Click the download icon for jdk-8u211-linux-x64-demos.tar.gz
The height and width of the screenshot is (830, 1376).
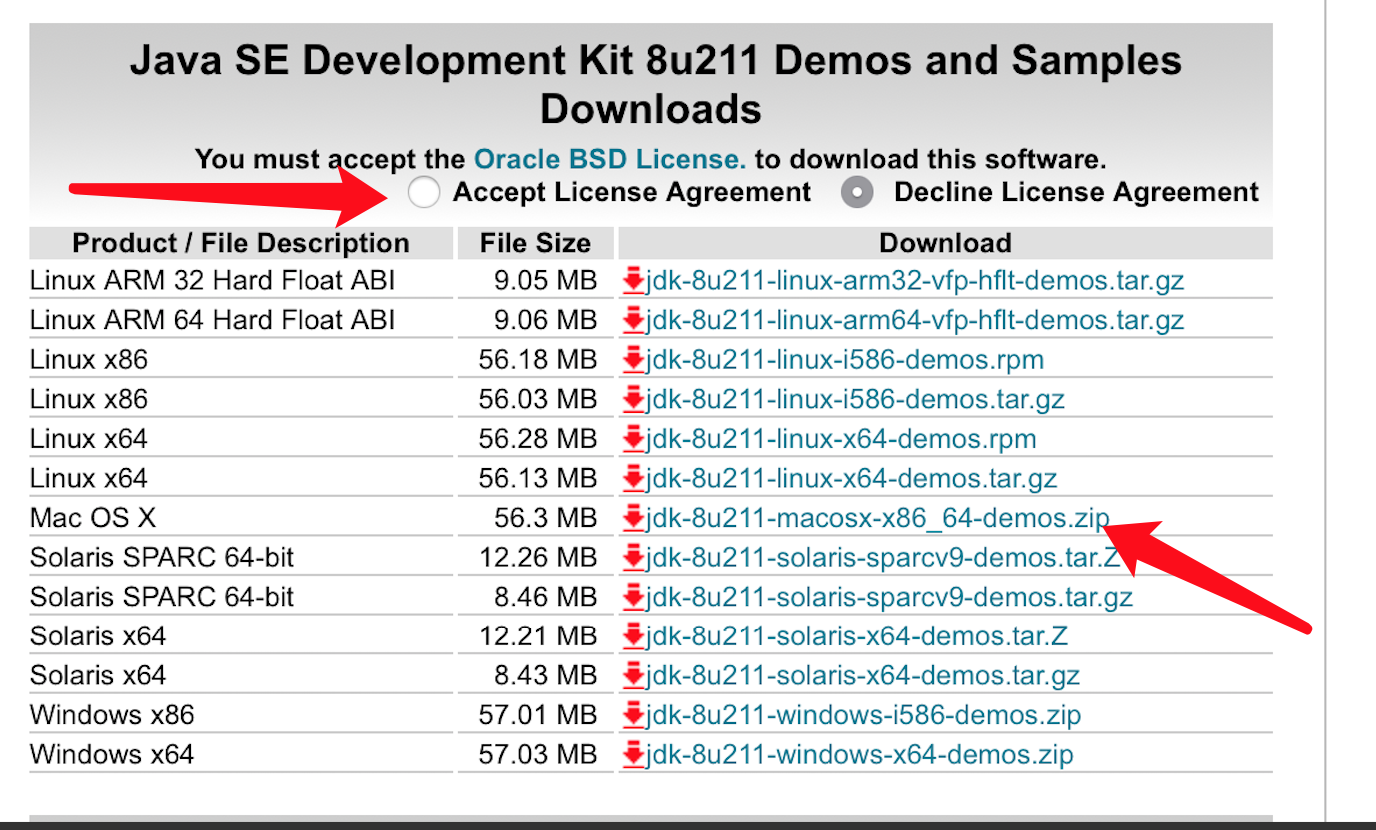(636, 478)
